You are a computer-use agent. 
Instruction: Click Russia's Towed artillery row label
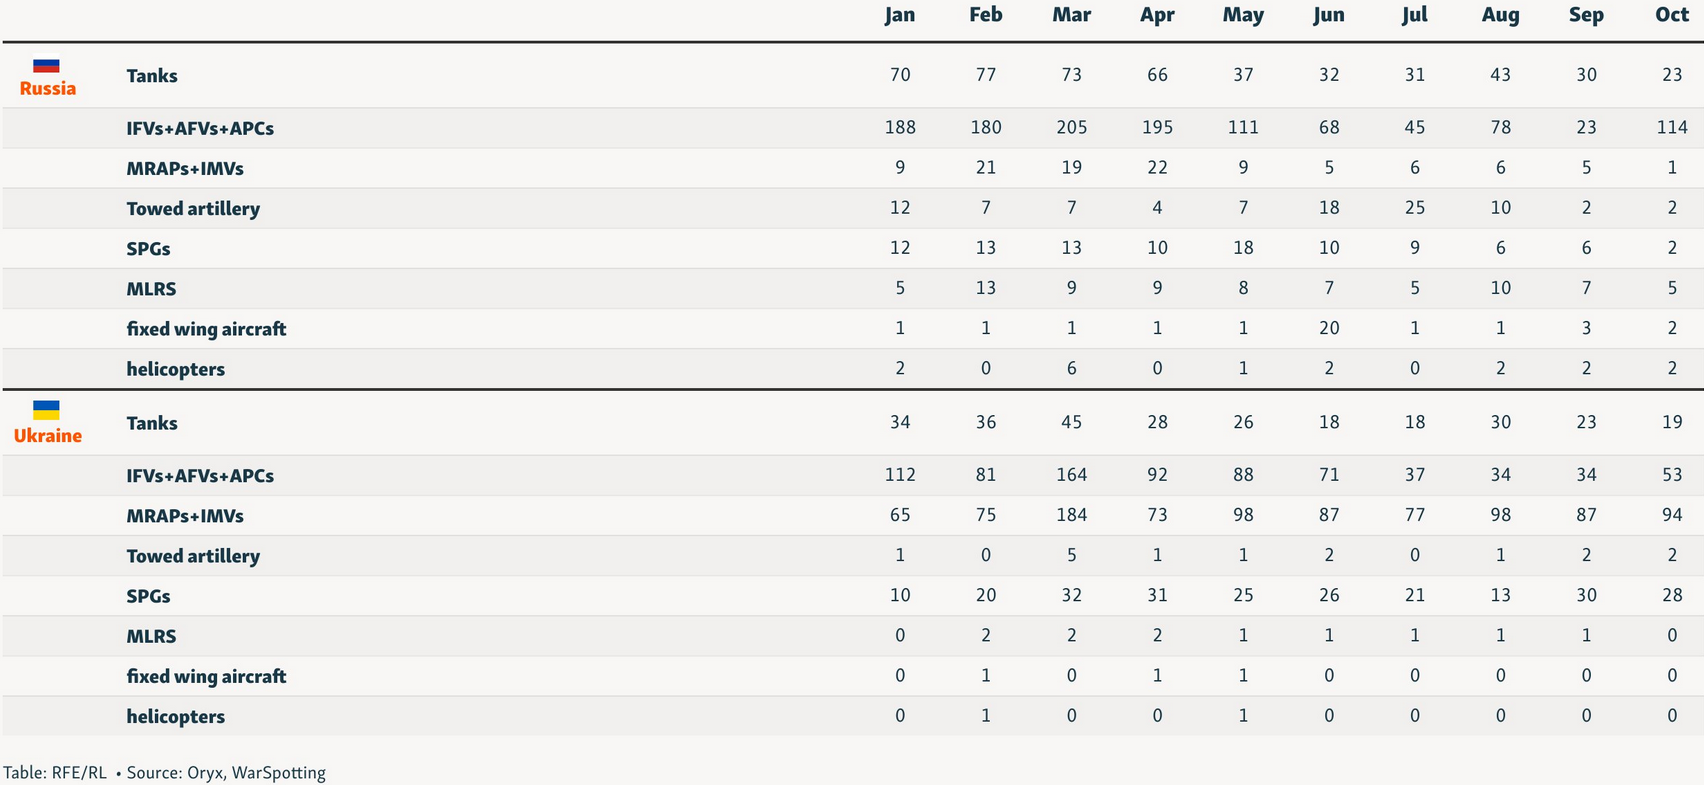(193, 209)
